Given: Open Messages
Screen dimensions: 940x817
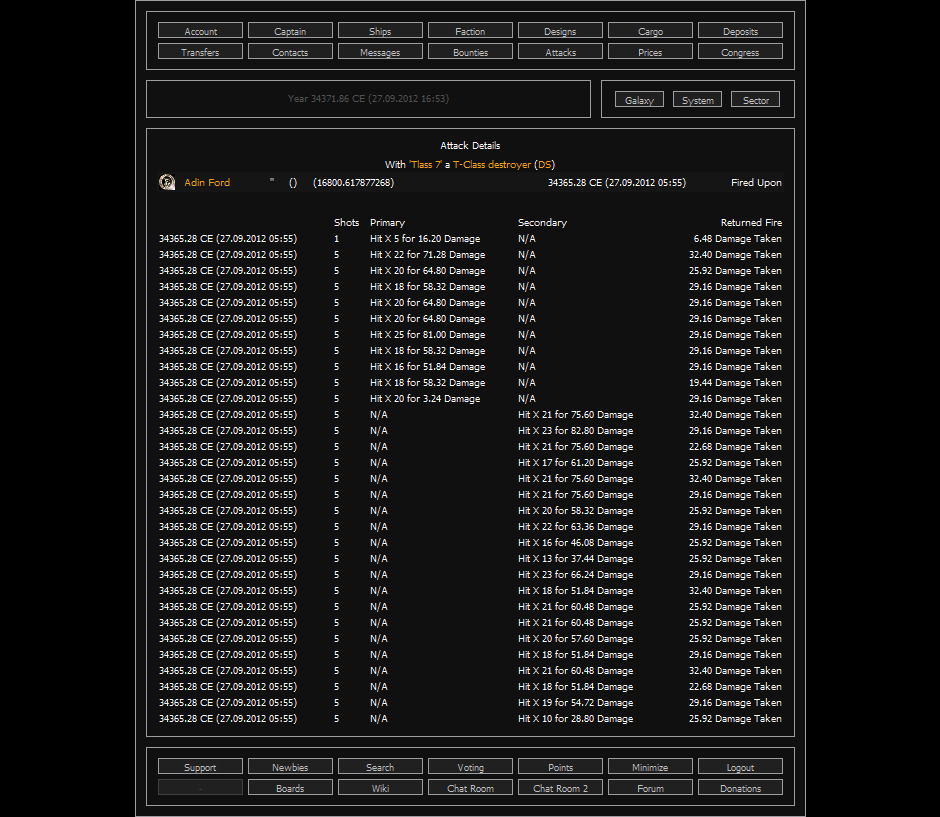Looking at the screenshot, I should click(380, 52).
